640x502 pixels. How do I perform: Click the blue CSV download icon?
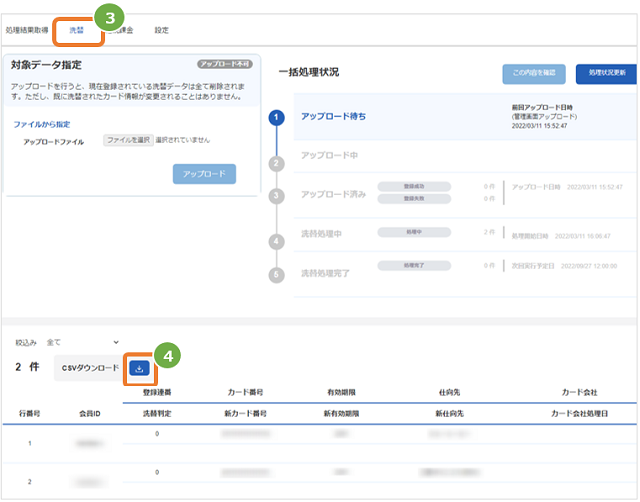(139, 369)
